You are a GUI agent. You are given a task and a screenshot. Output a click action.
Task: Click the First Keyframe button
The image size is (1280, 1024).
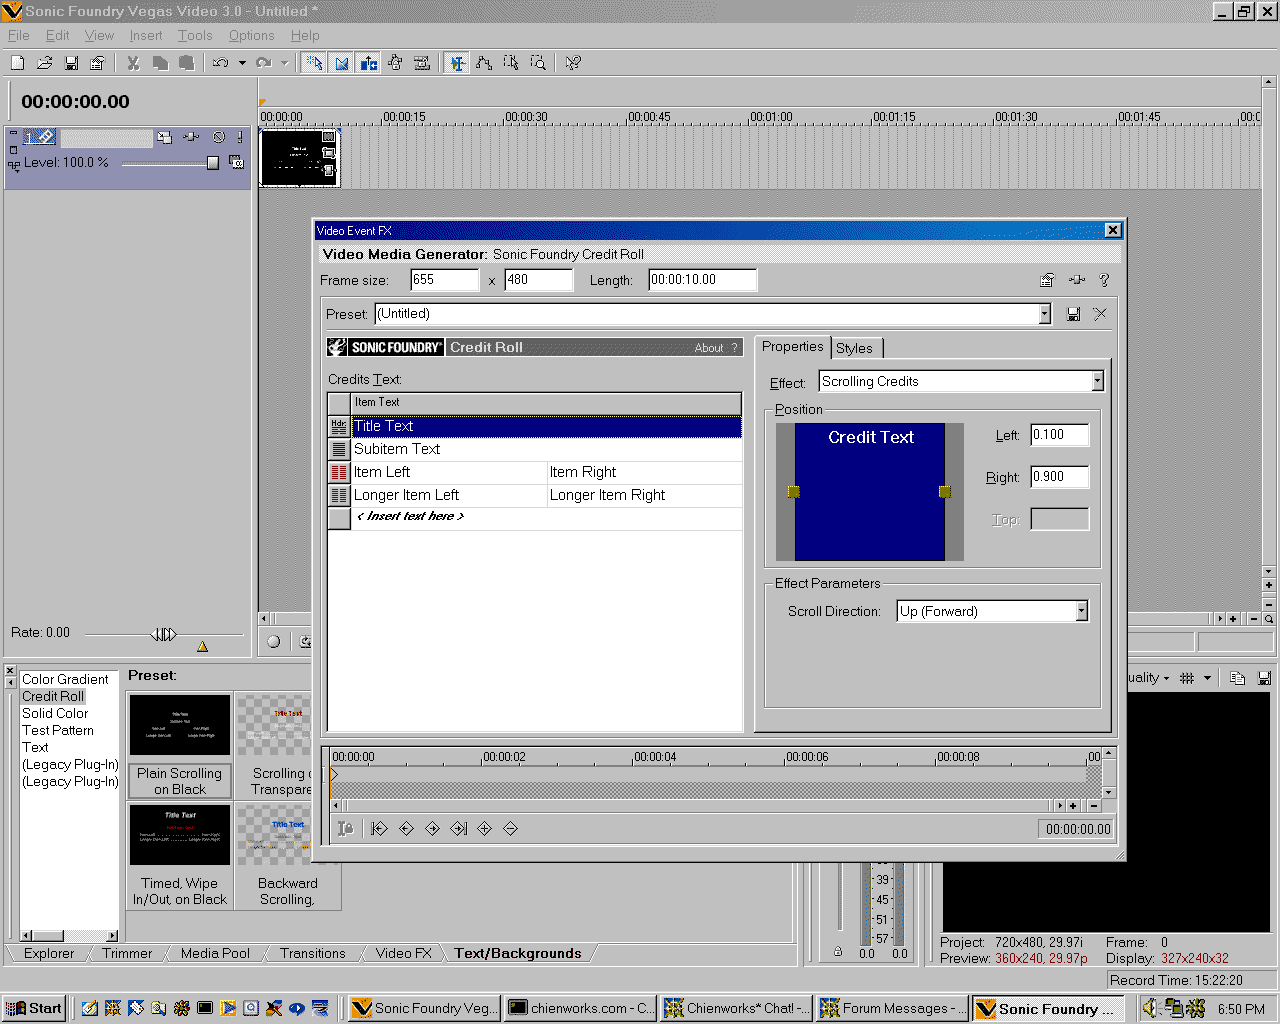pyautogui.click(x=379, y=828)
